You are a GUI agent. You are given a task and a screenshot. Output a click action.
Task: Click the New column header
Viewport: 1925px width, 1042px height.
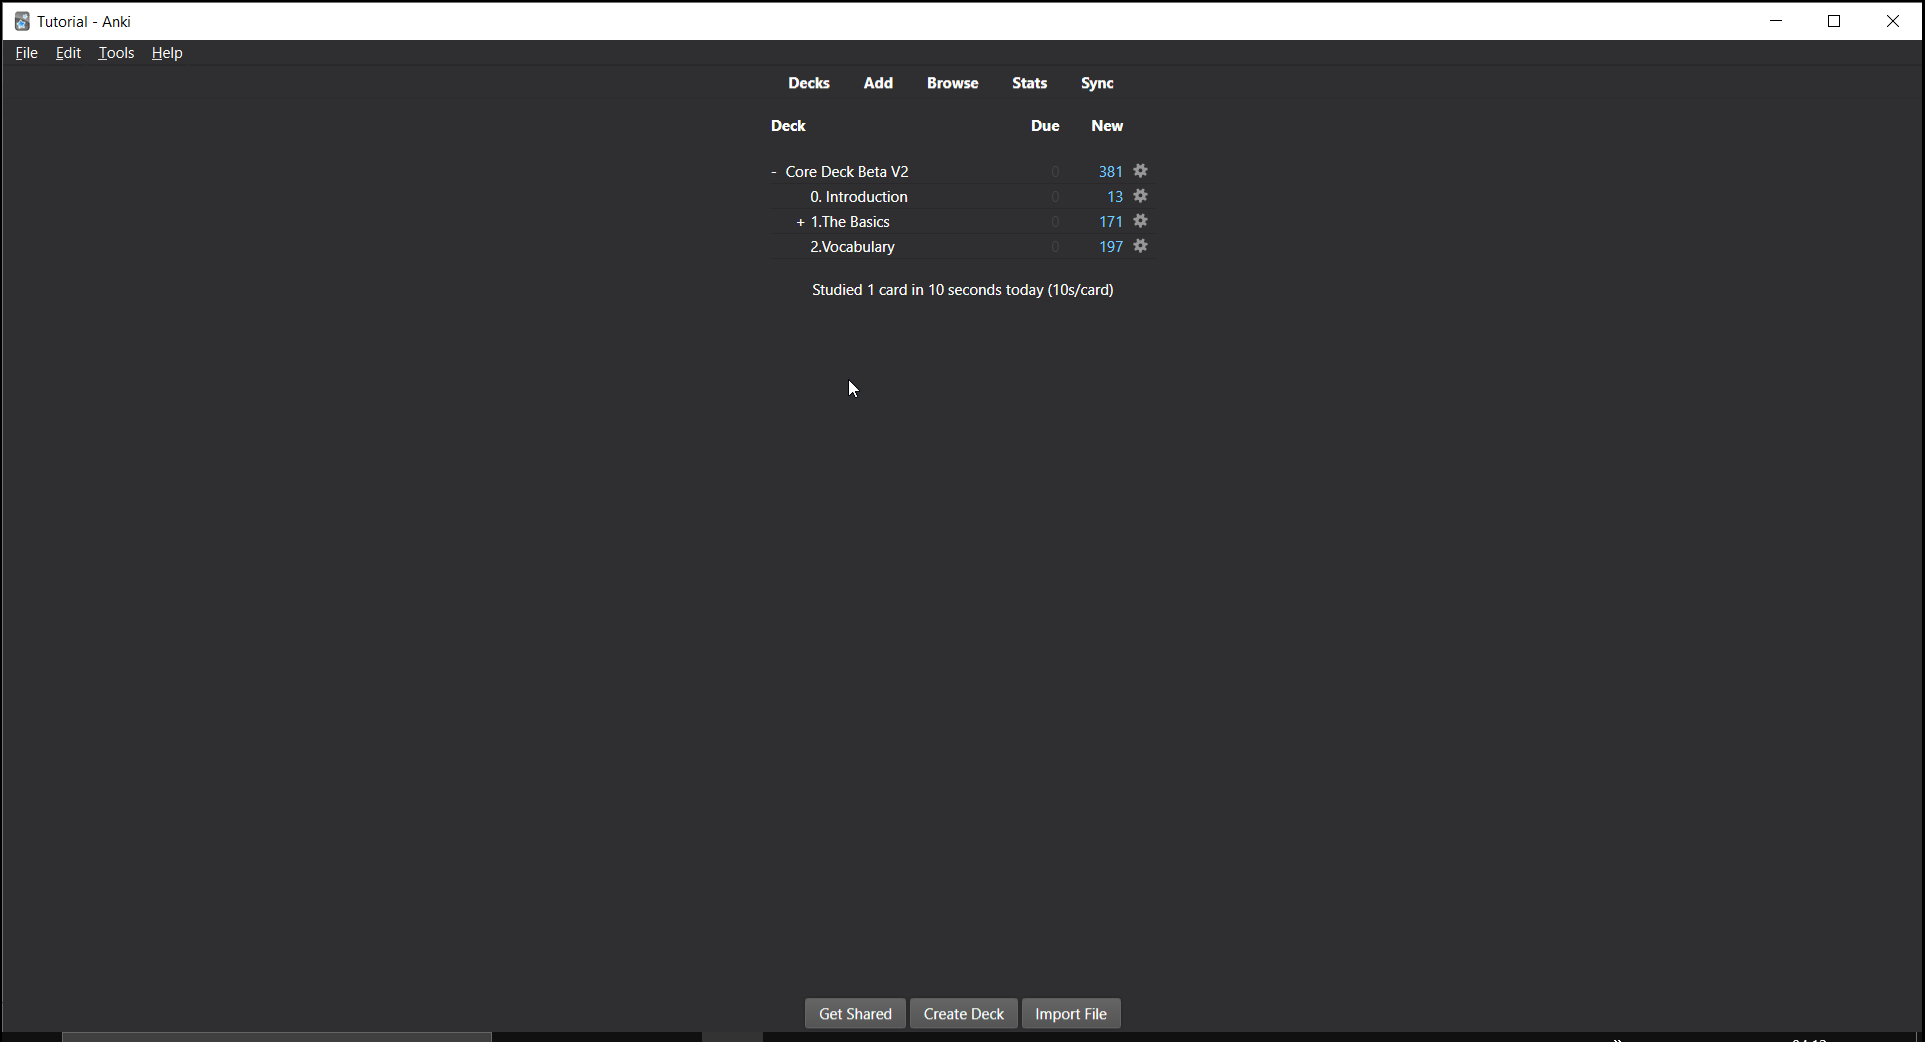click(1107, 126)
